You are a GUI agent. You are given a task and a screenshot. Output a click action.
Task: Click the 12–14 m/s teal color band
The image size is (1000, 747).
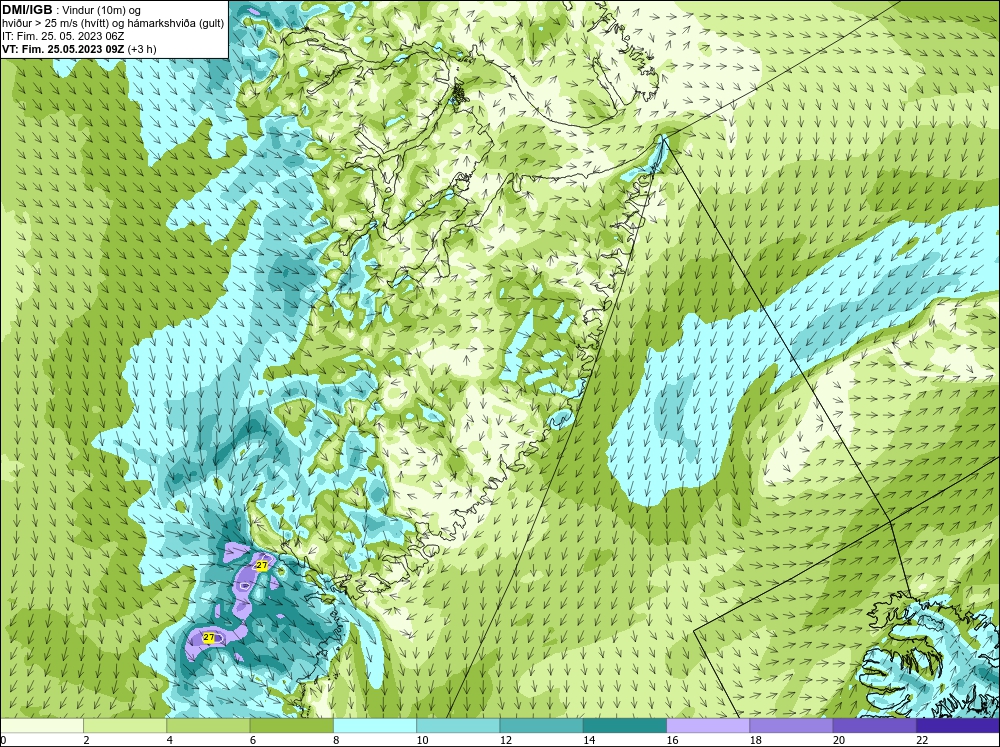click(541, 726)
